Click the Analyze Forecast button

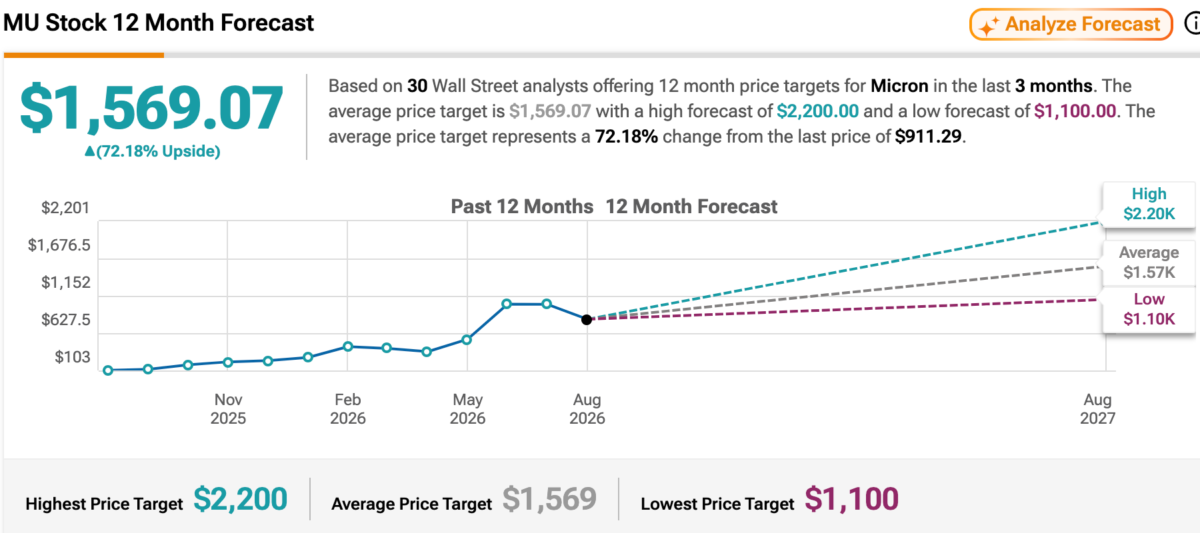[x=1070, y=25]
